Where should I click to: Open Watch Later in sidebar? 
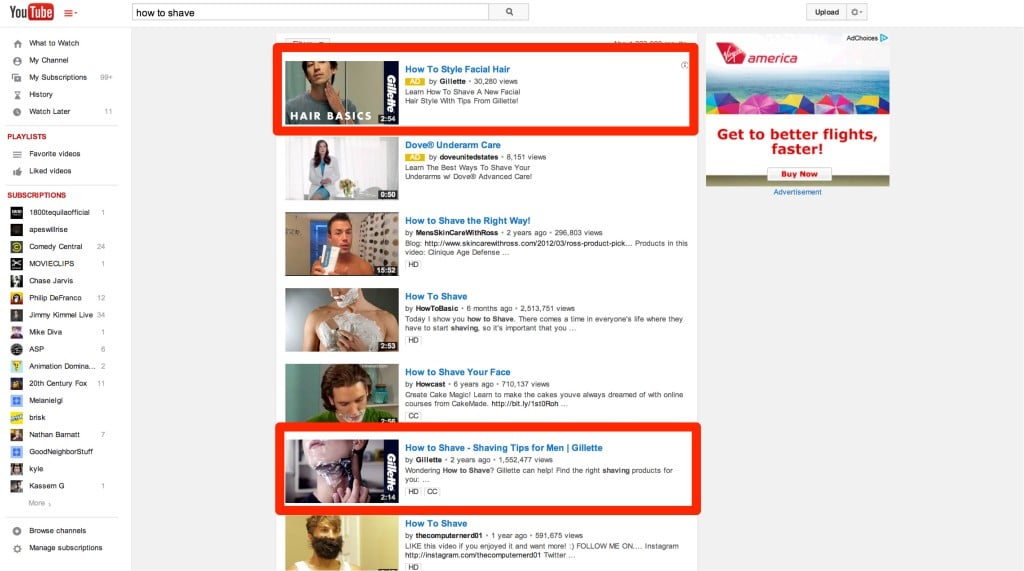click(x=49, y=111)
